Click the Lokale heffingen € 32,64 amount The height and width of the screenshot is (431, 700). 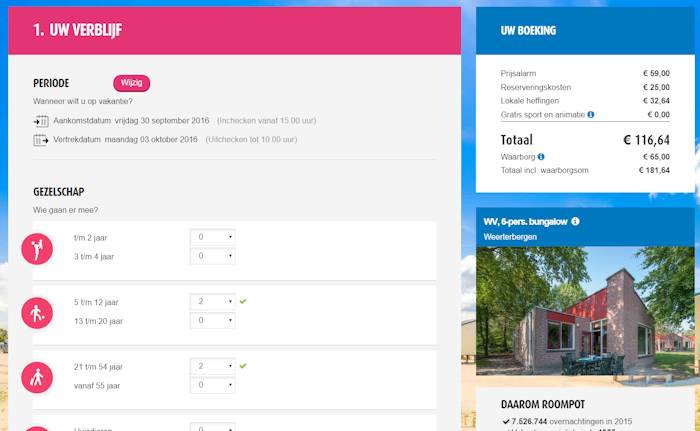(x=656, y=101)
